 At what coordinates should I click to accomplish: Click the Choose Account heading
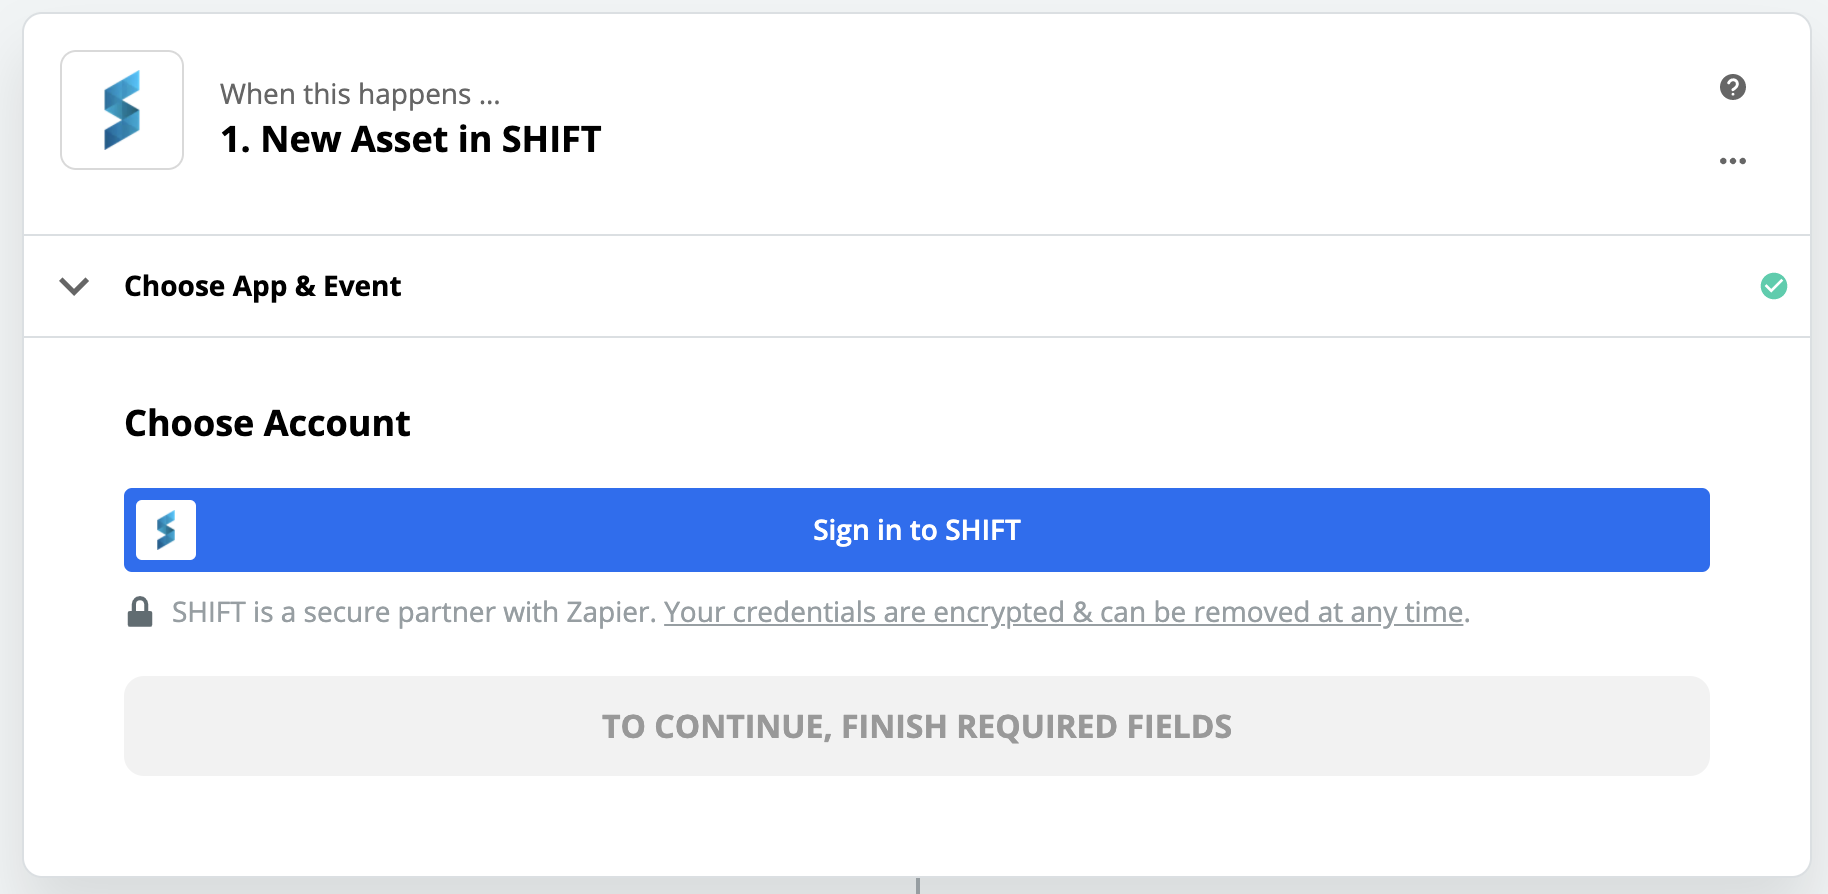267,424
